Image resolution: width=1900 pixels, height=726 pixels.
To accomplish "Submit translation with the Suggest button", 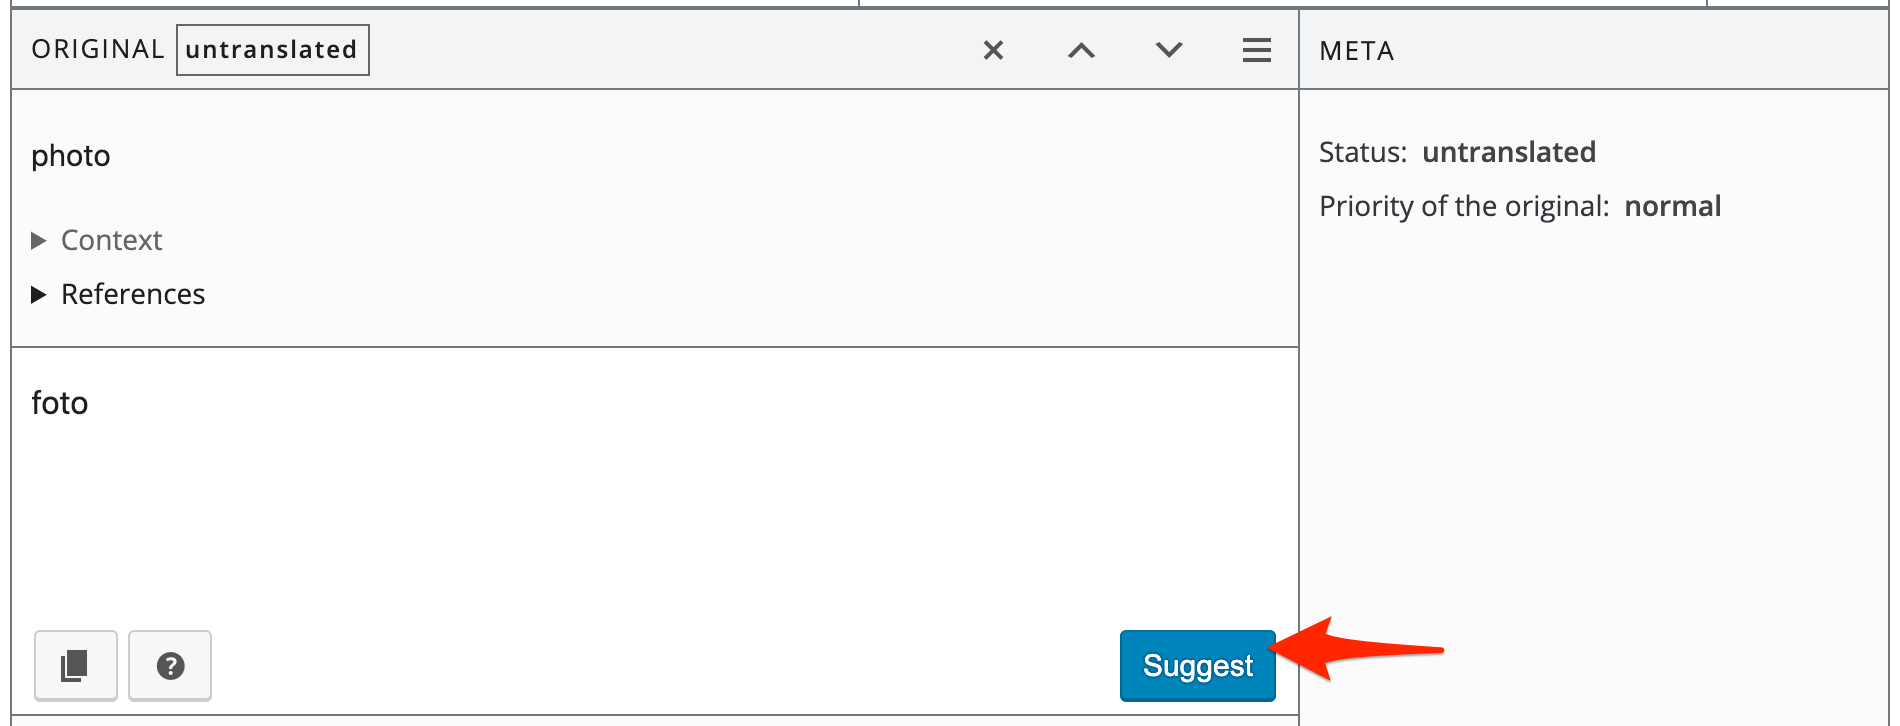I will [x=1197, y=665].
